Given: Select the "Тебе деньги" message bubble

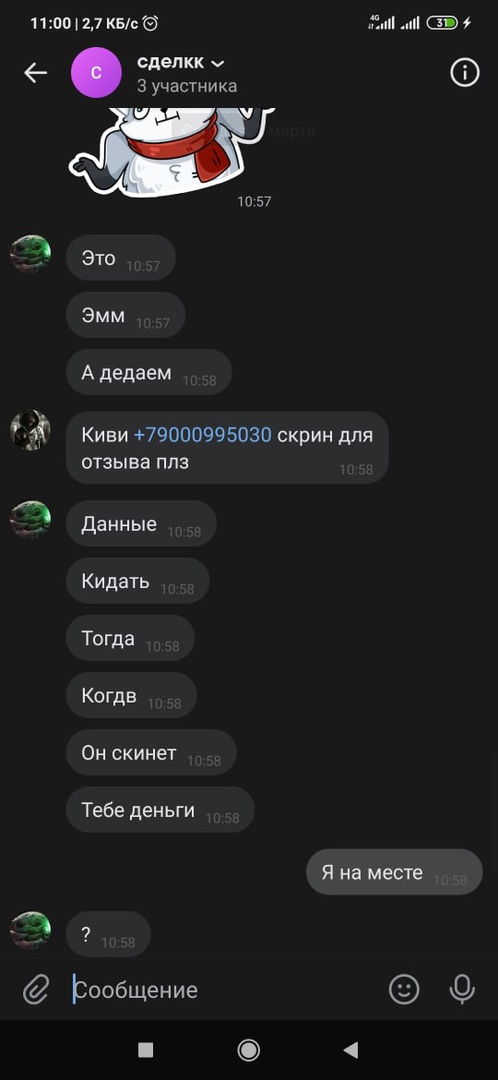Looking at the screenshot, I should point(160,810).
